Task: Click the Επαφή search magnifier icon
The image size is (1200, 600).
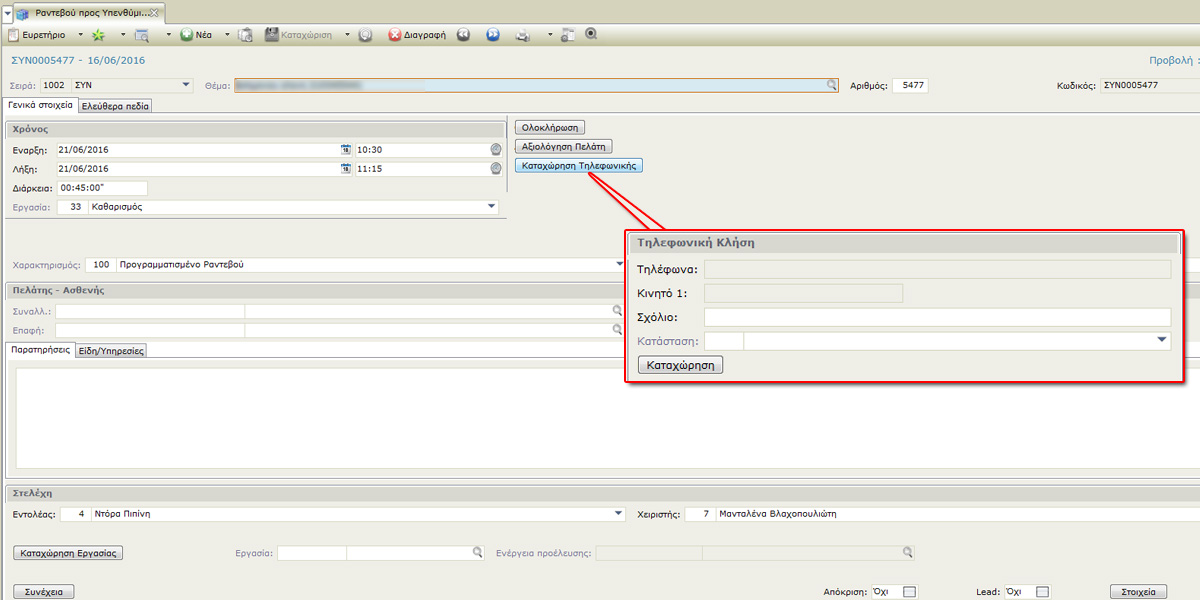Action: 617,330
